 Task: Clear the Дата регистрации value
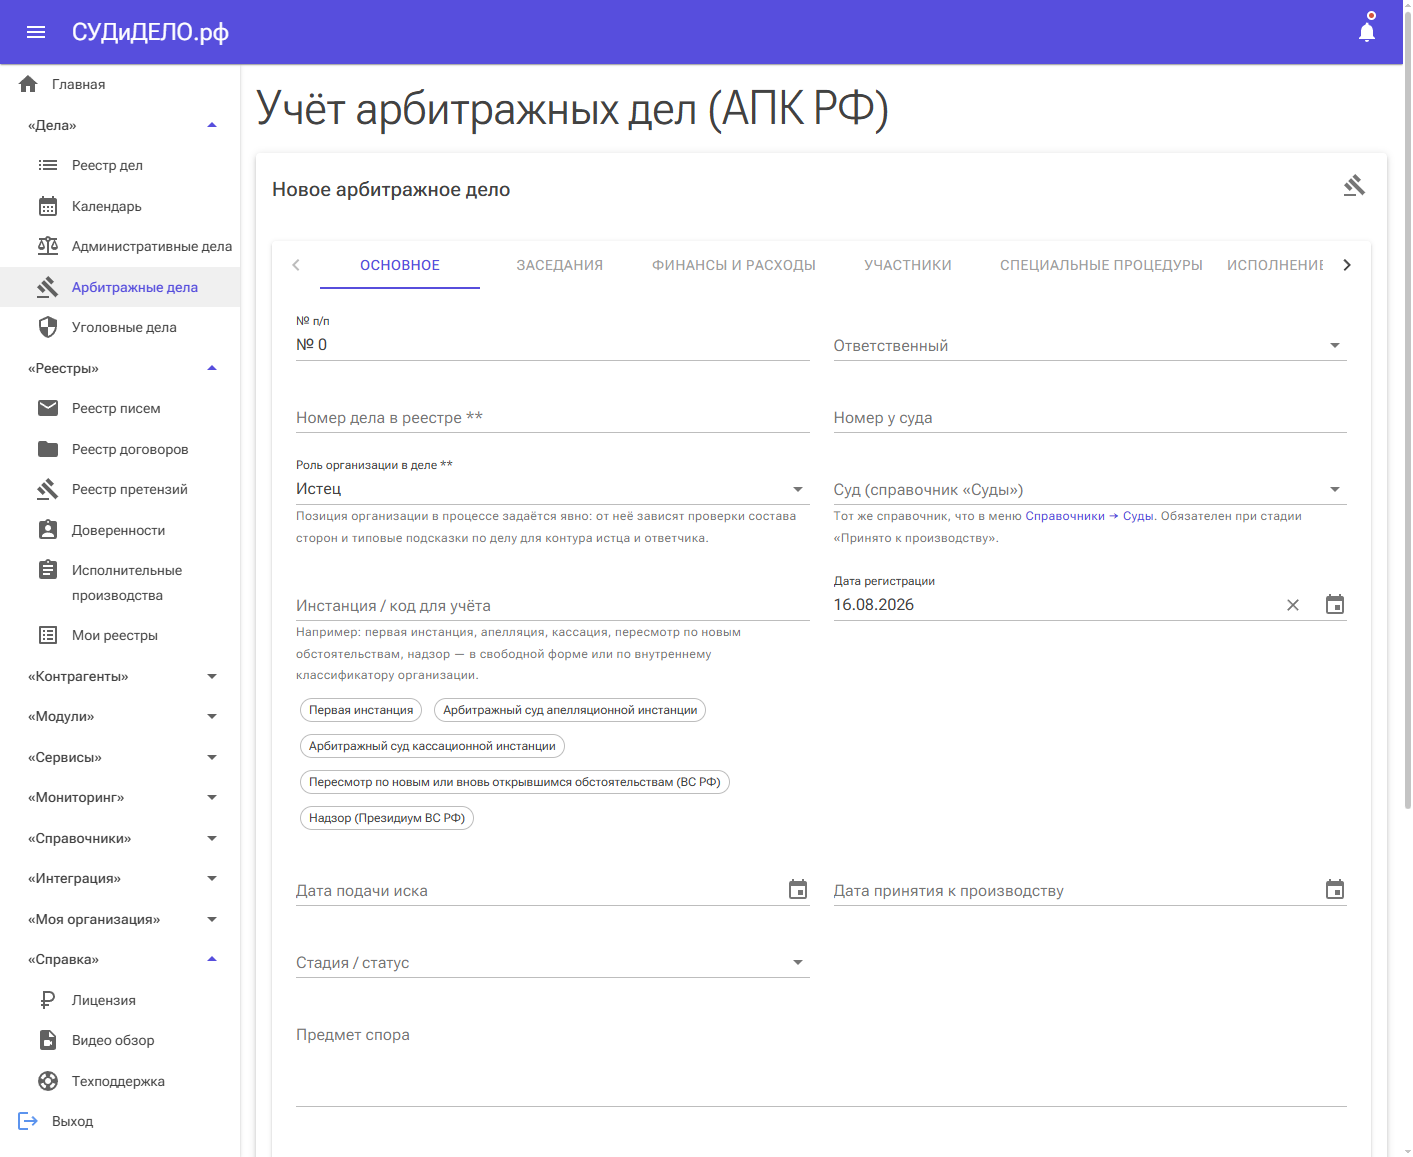click(x=1293, y=605)
